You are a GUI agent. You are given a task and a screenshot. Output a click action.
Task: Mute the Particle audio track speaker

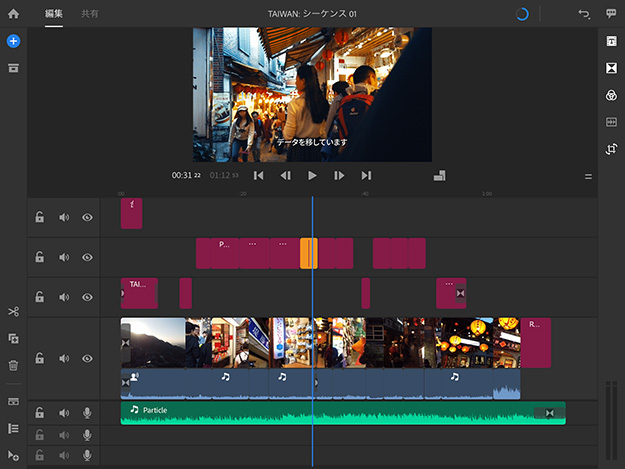pos(64,413)
